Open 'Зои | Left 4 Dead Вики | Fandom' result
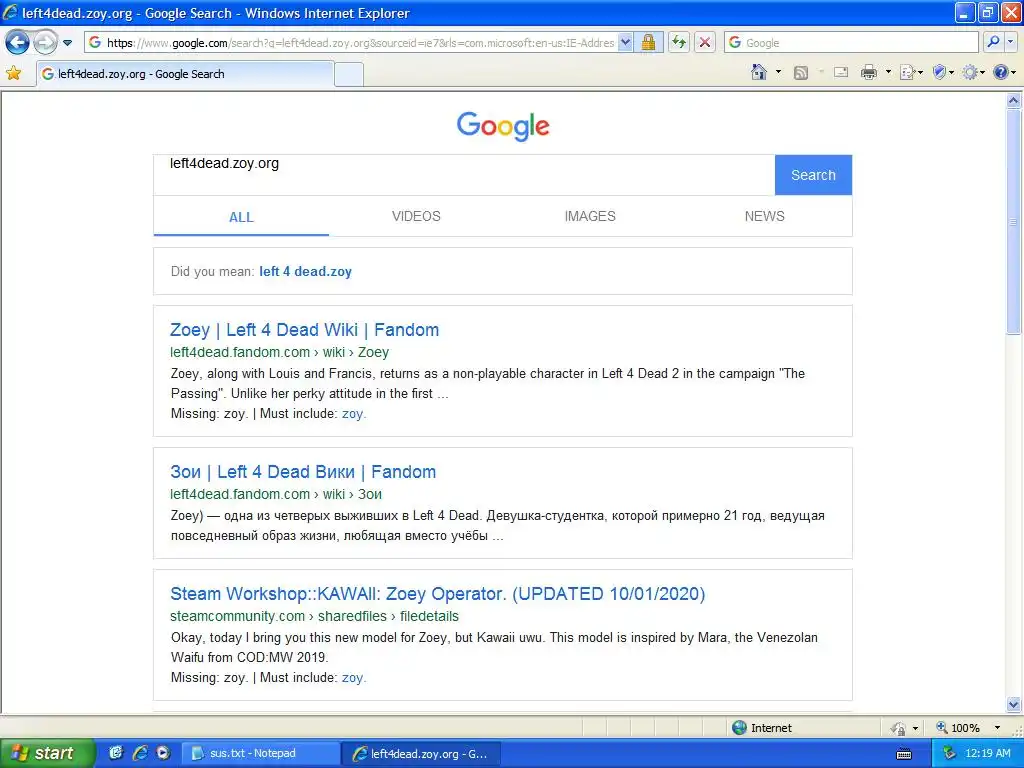 [x=303, y=472]
